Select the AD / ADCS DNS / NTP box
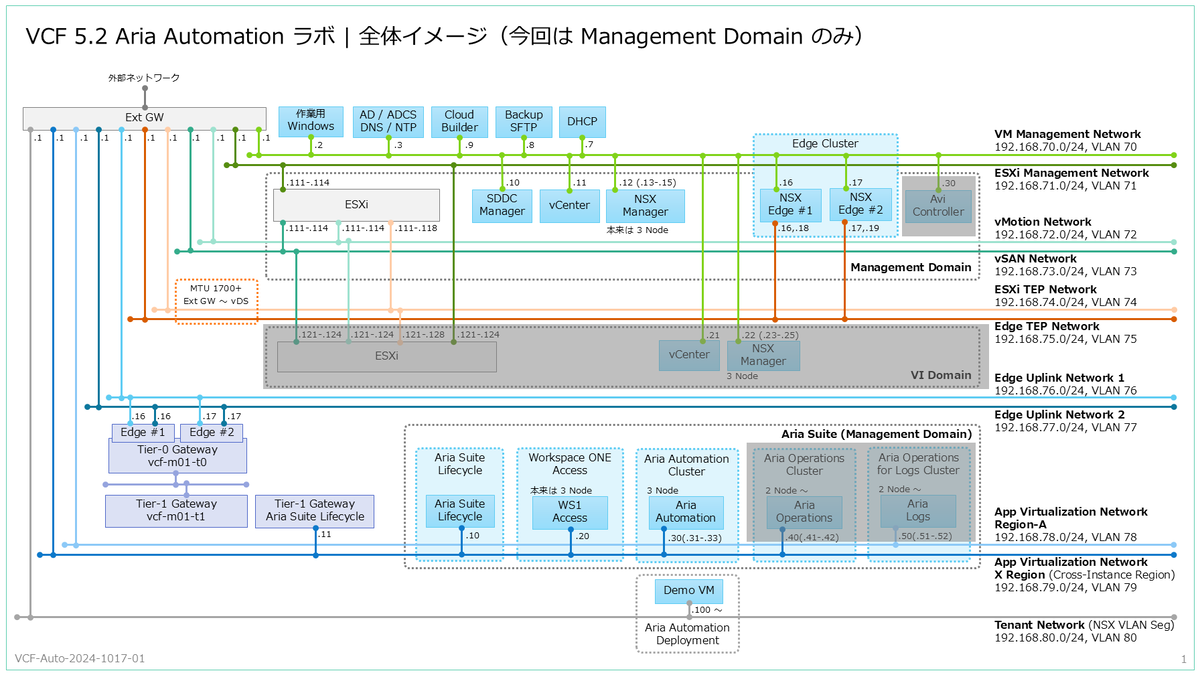Viewport: 1200px width, 675px height. point(390,121)
